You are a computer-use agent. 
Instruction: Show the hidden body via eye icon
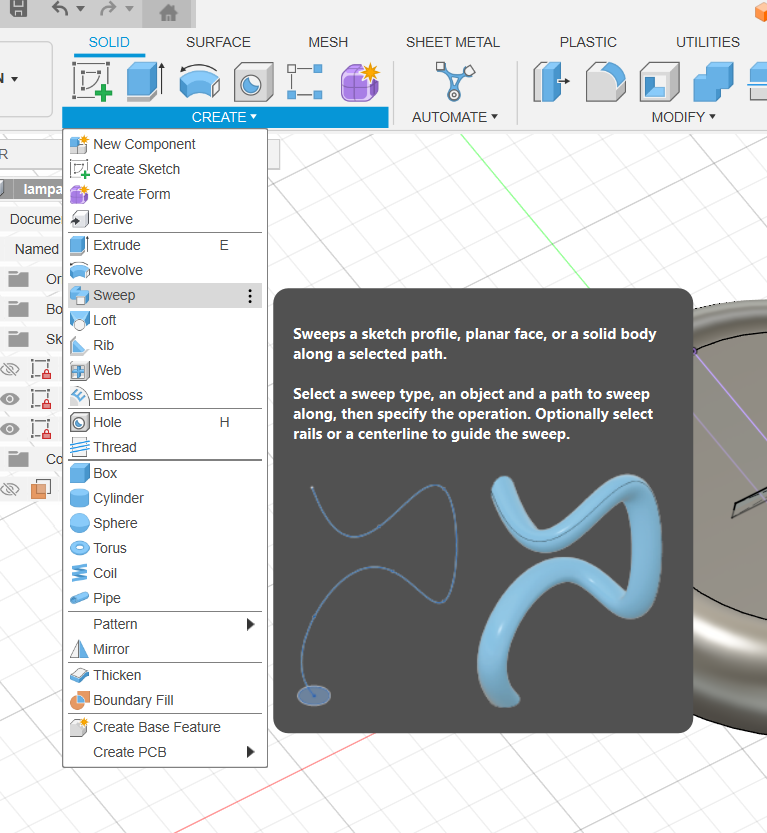(10, 489)
